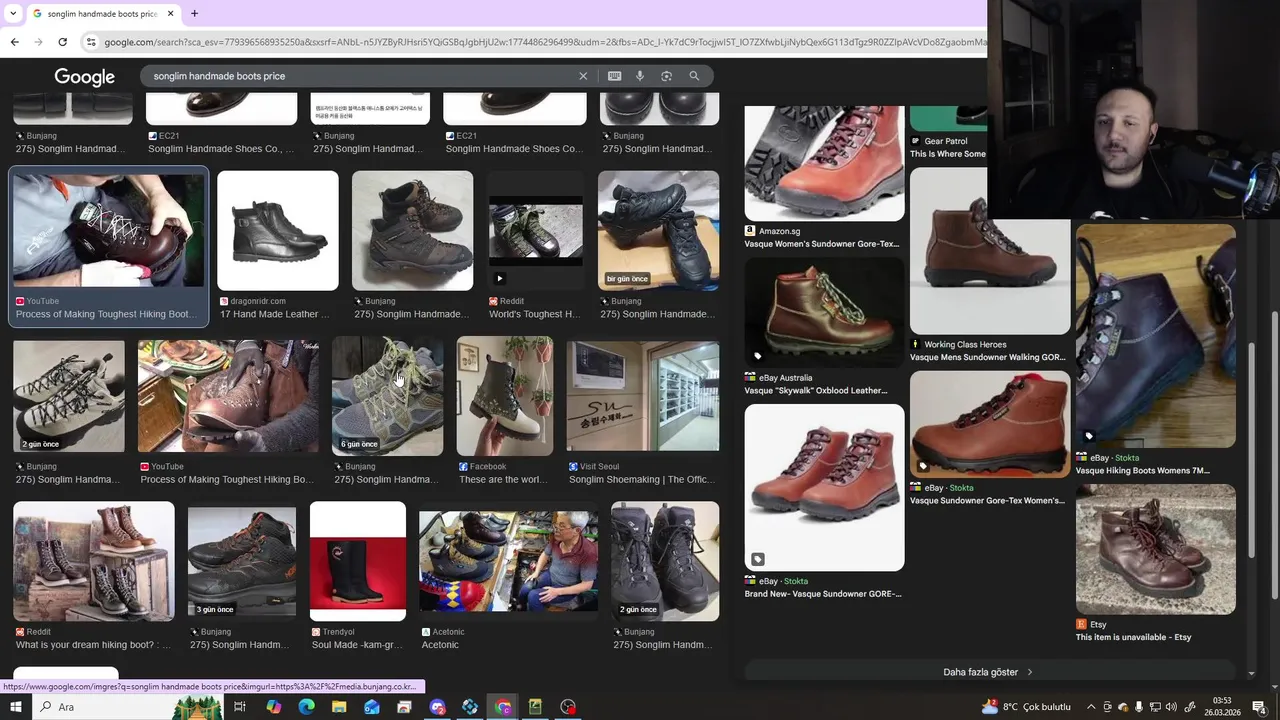Open the 'Acetonic' result title link

[x=440, y=645]
